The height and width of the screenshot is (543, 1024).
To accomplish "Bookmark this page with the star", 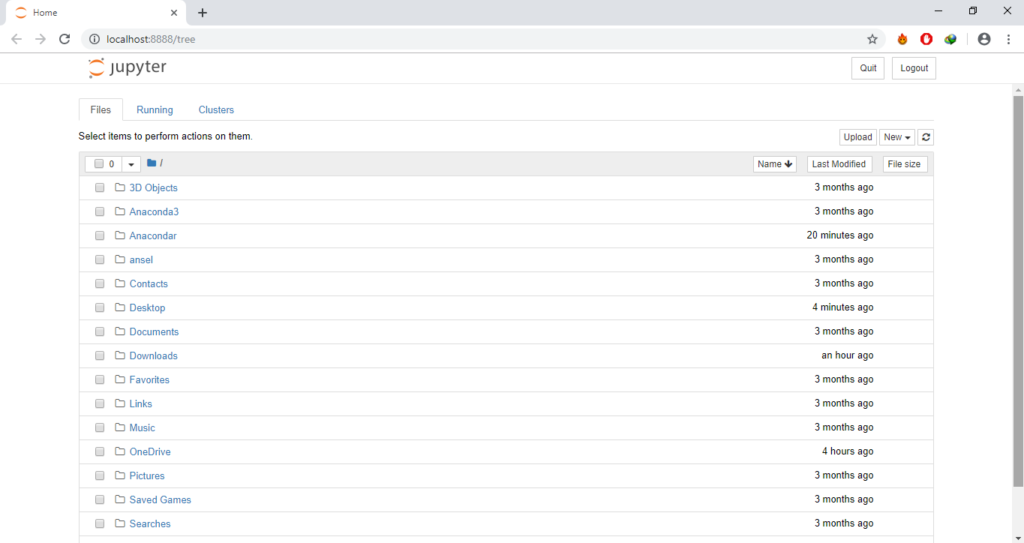I will tap(872, 39).
